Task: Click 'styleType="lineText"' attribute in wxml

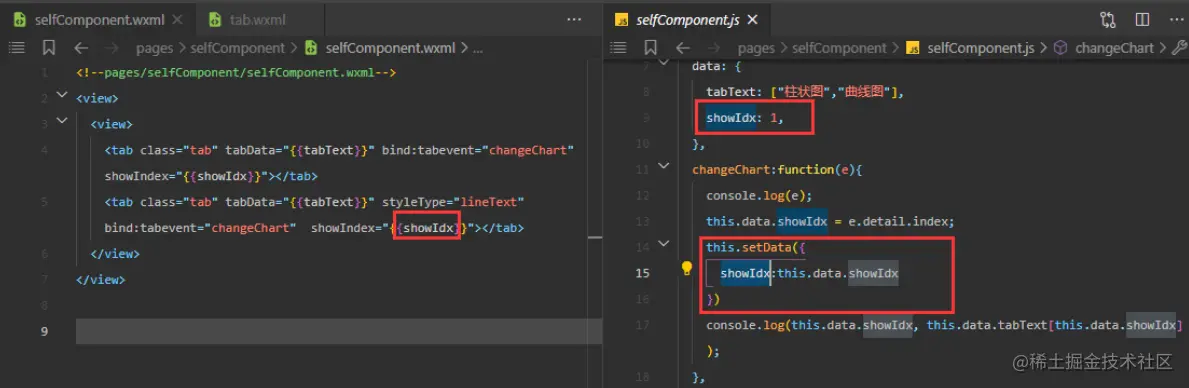Action: point(453,202)
